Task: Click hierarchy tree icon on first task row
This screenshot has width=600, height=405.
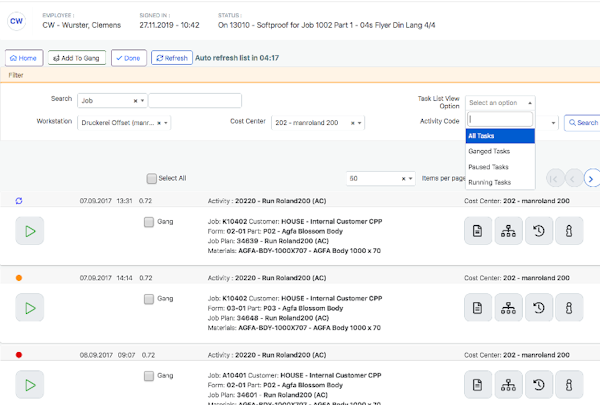Action: [x=510, y=231]
